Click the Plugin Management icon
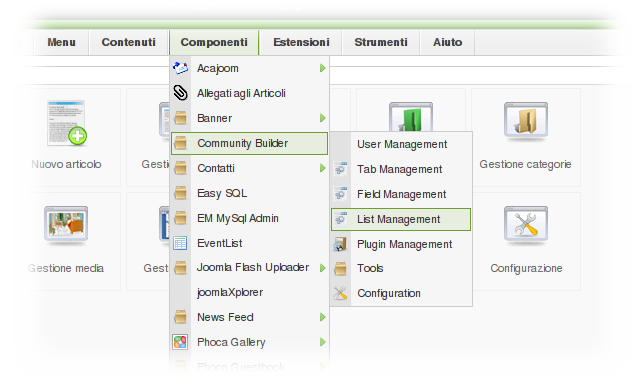 [x=340, y=244]
